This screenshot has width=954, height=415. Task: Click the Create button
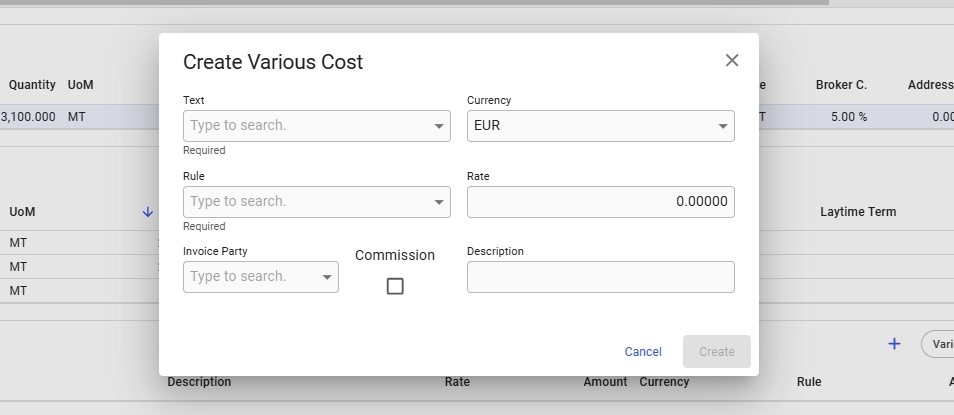click(716, 352)
